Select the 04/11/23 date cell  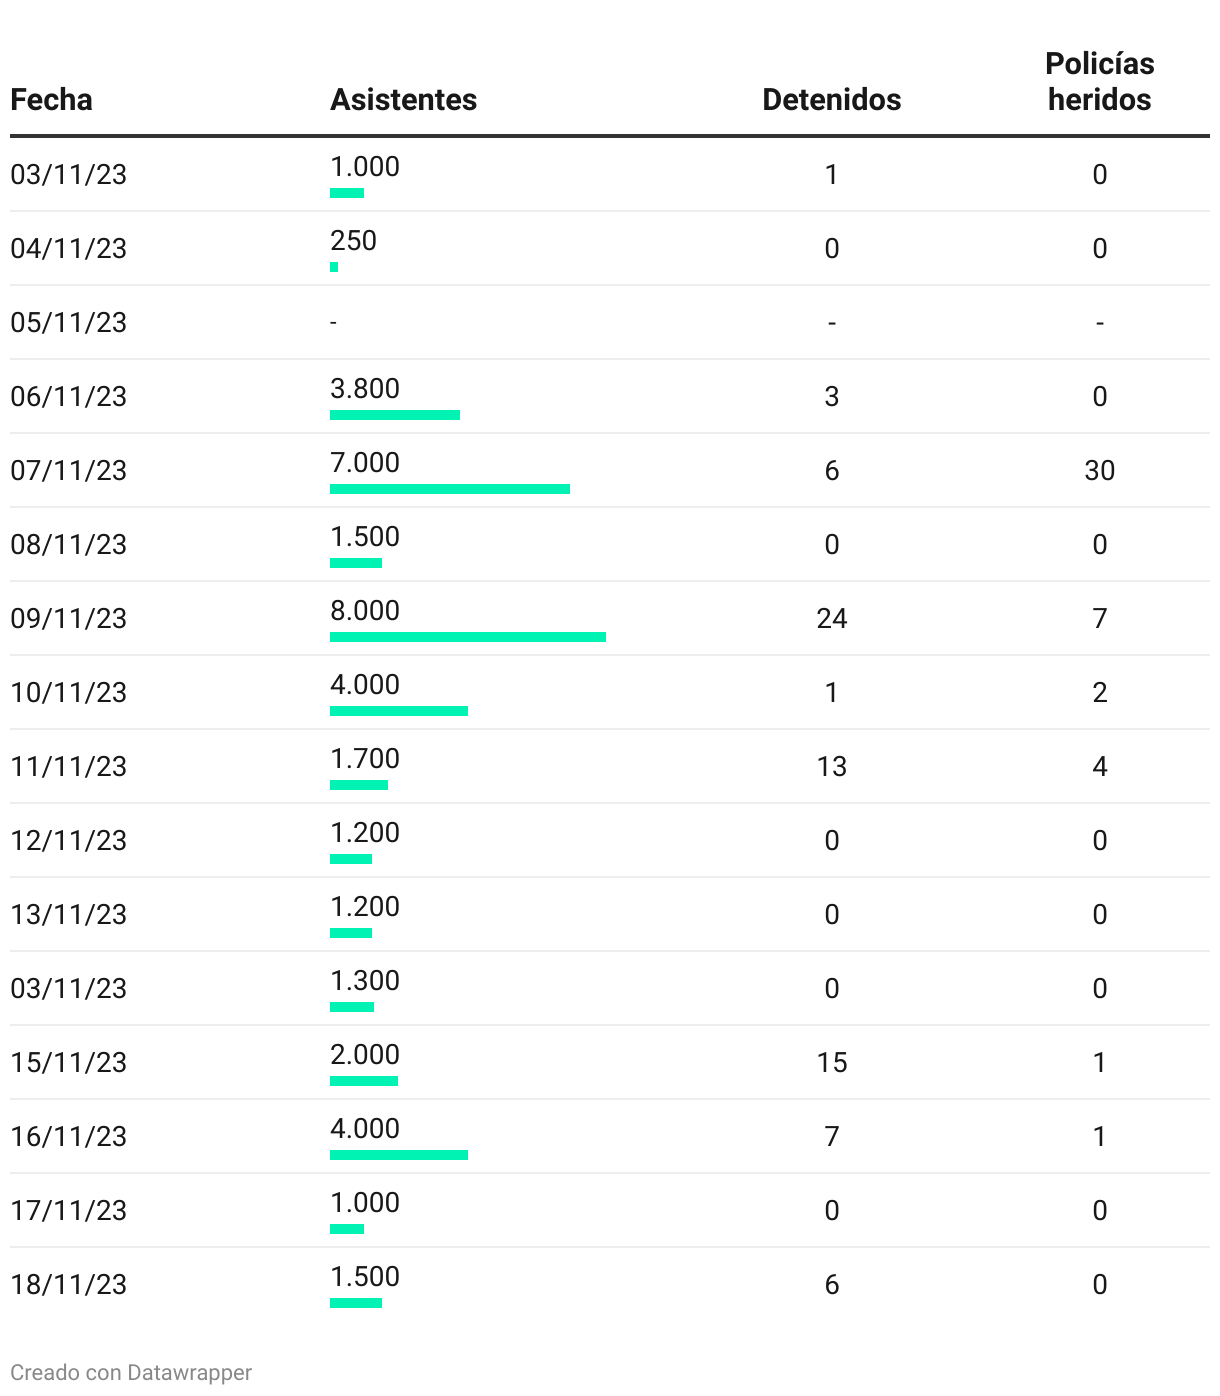pos(69,248)
